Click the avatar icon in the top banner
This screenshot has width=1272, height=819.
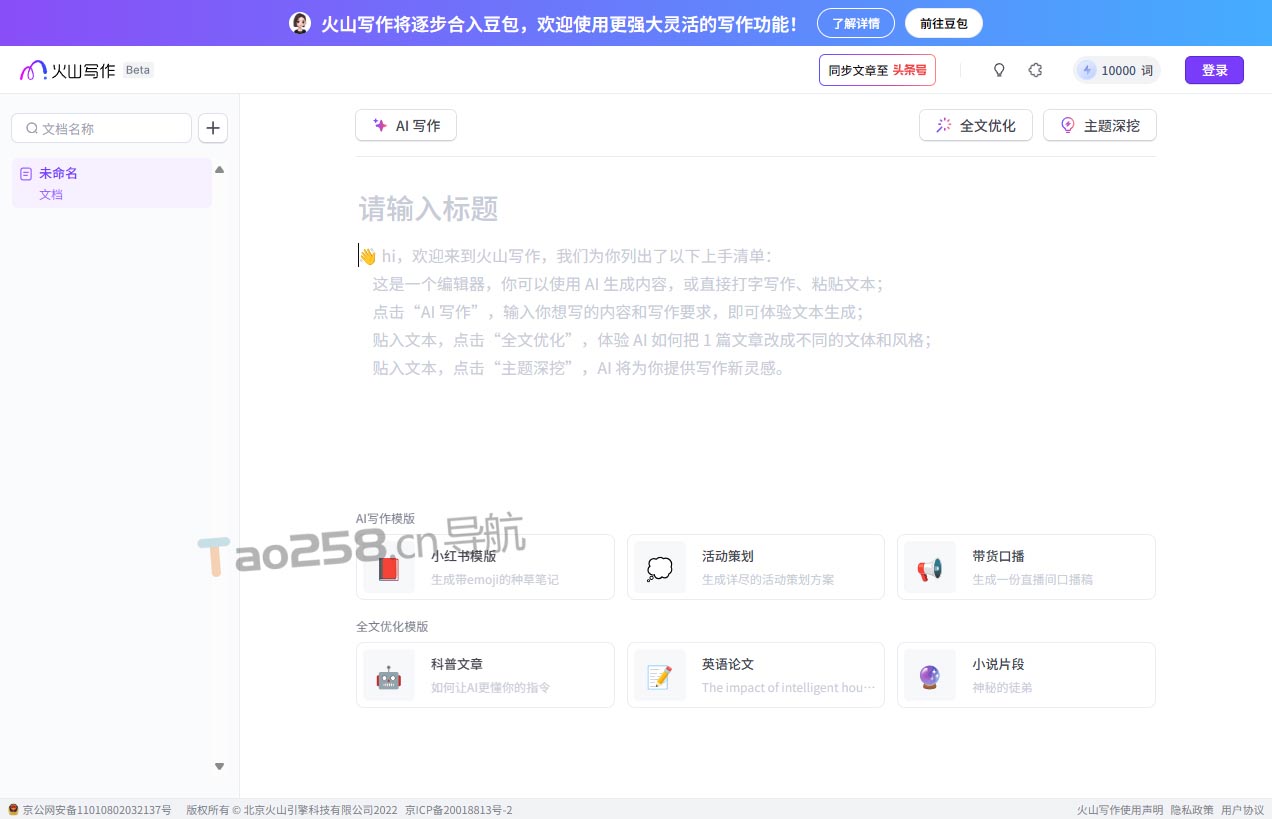[x=300, y=23]
